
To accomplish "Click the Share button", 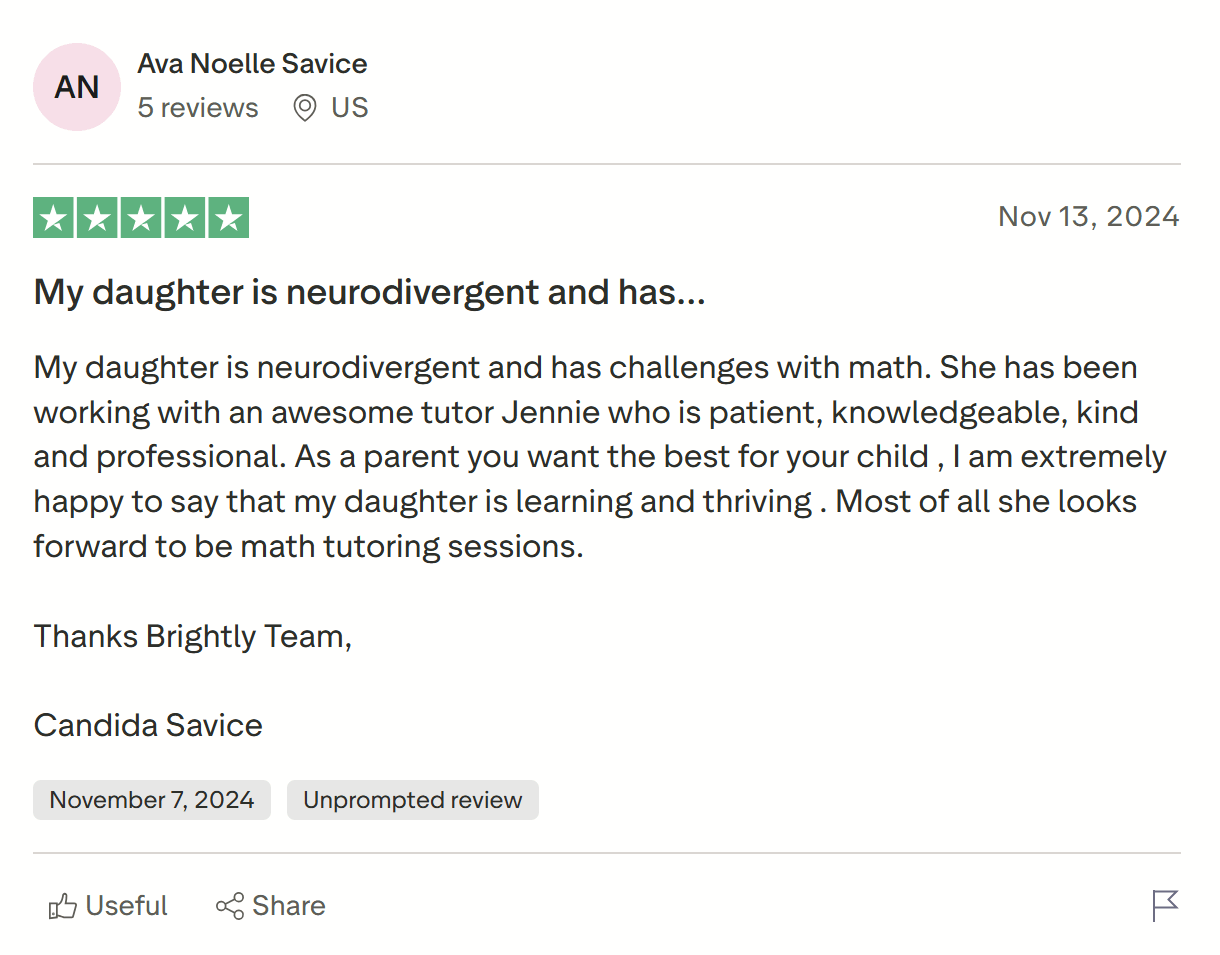I will tap(269, 905).
